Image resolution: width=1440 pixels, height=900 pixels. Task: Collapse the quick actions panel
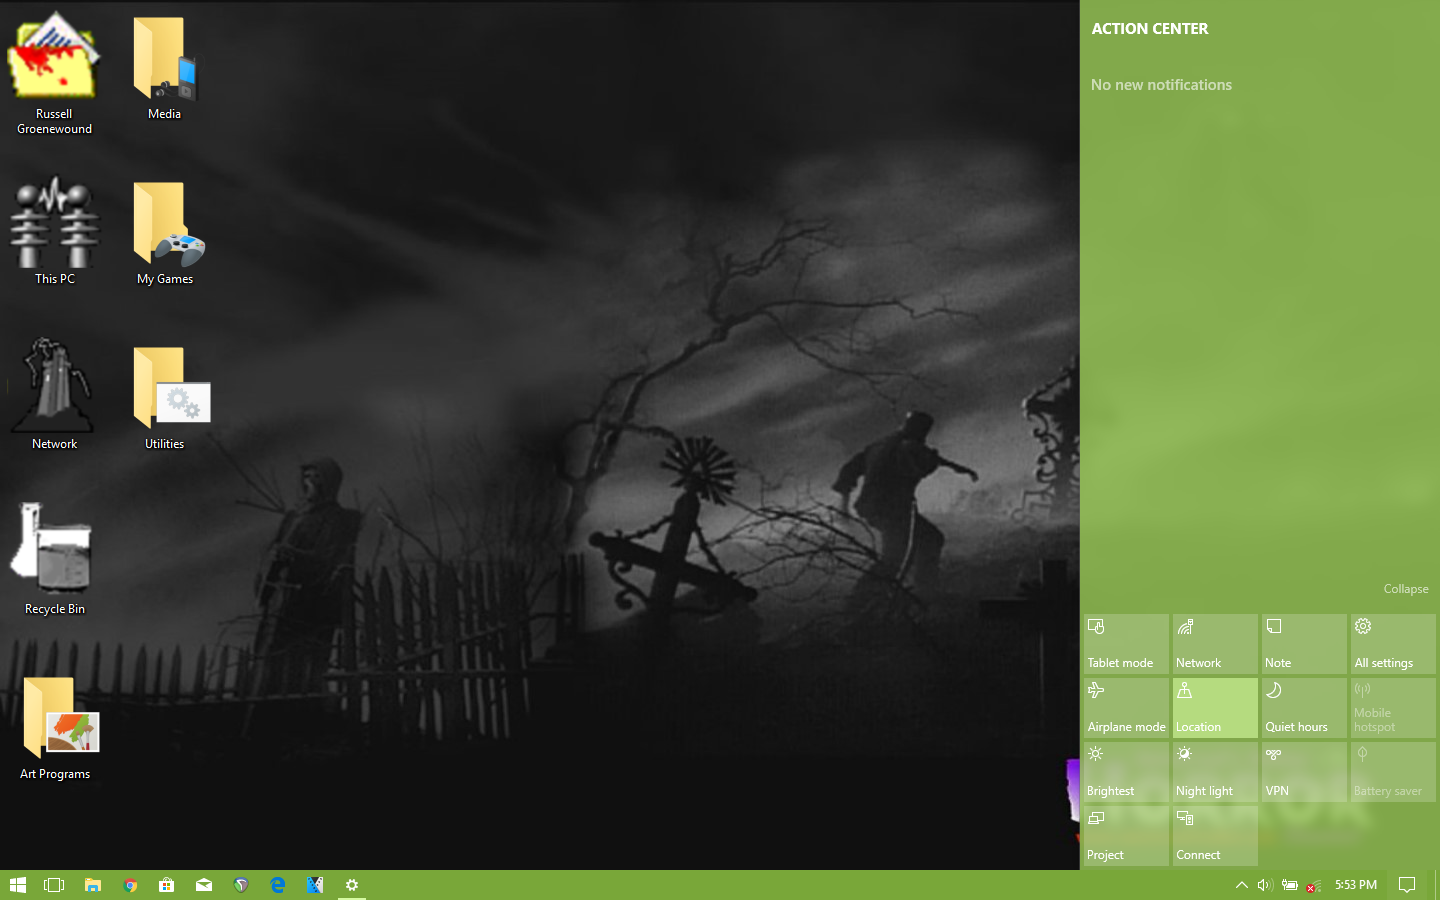(x=1406, y=589)
